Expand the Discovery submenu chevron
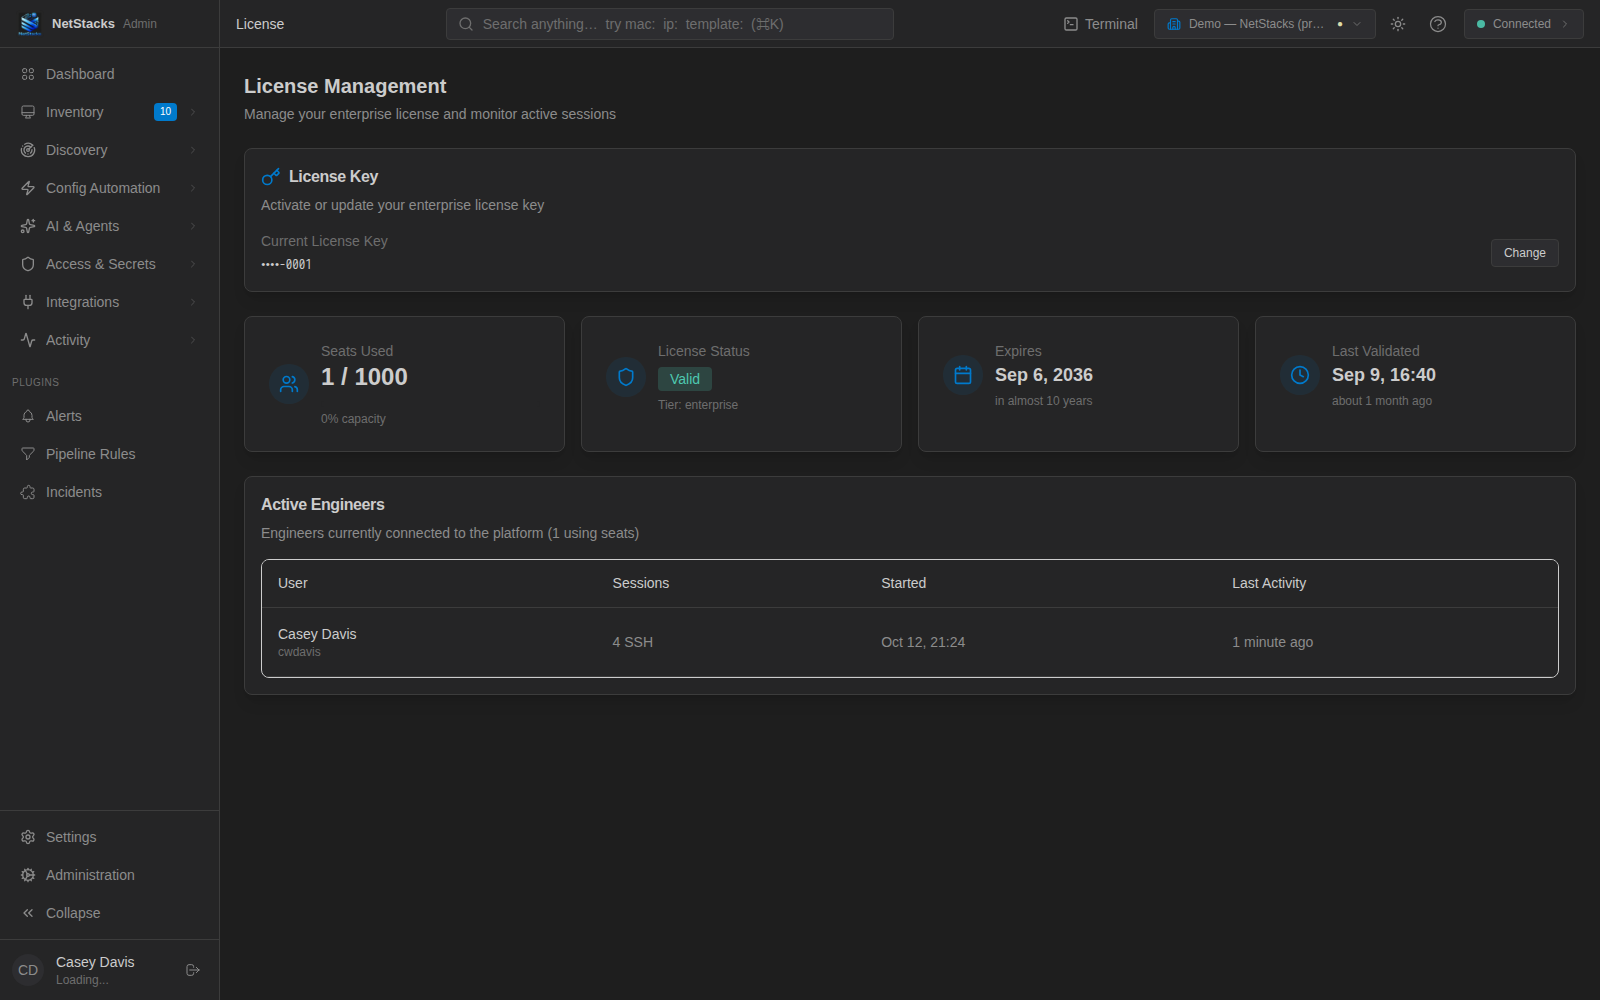The width and height of the screenshot is (1600, 1000). [193, 150]
